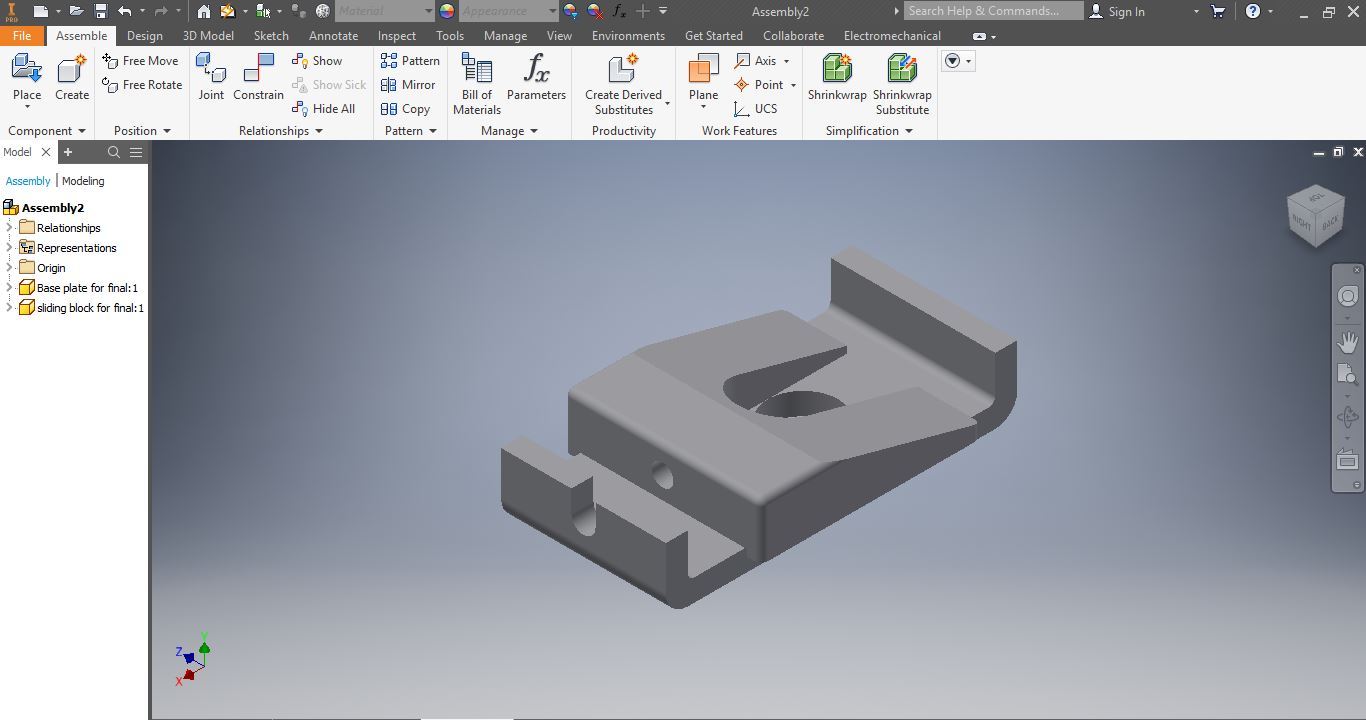Viewport: 1366px width, 720px height.
Task: Open the Inspect tab
Action: [x=397, y=36]
